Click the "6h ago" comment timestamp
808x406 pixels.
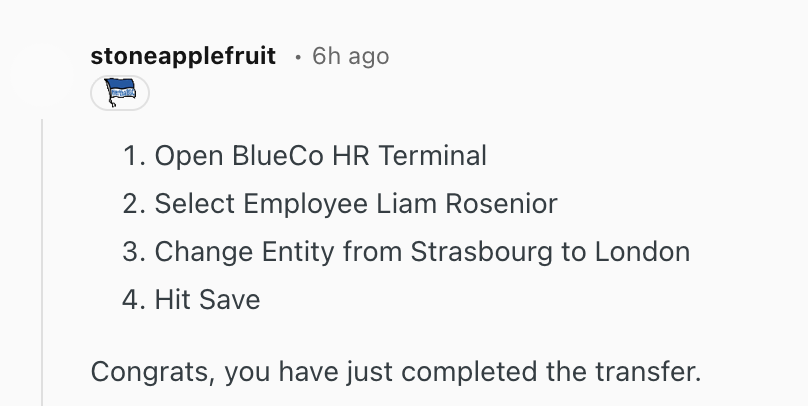point(350,56)
